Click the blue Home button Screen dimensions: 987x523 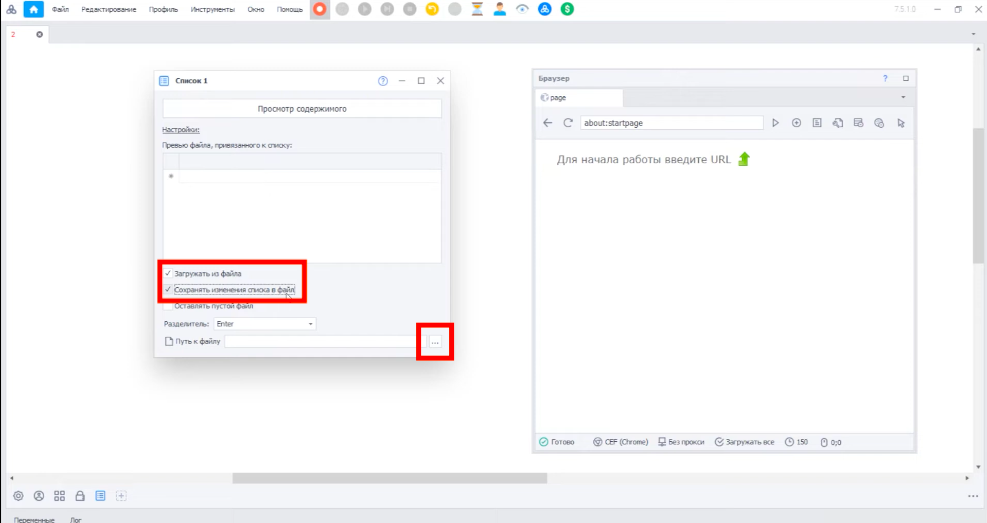point(33,9)
